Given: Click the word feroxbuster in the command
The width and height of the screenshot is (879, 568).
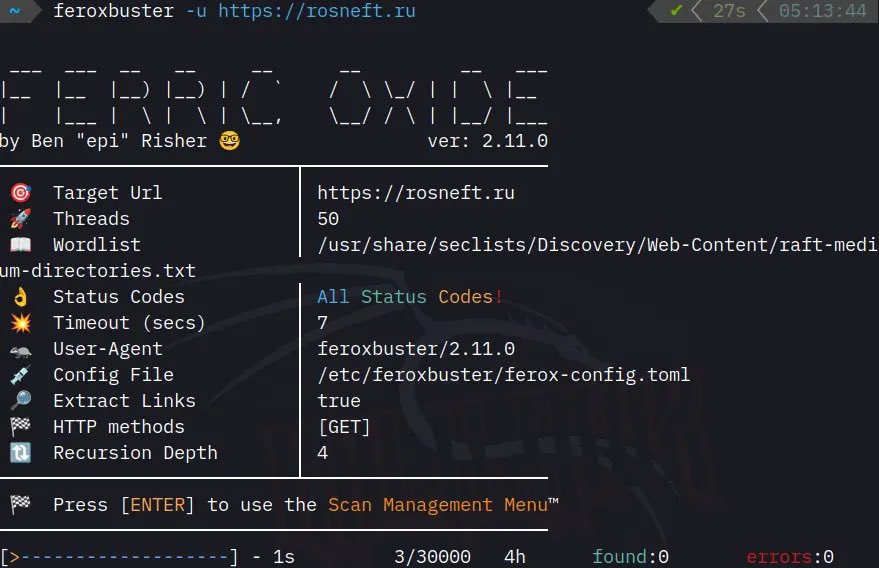Looking at the screenshot, I should tap(113, 11).
